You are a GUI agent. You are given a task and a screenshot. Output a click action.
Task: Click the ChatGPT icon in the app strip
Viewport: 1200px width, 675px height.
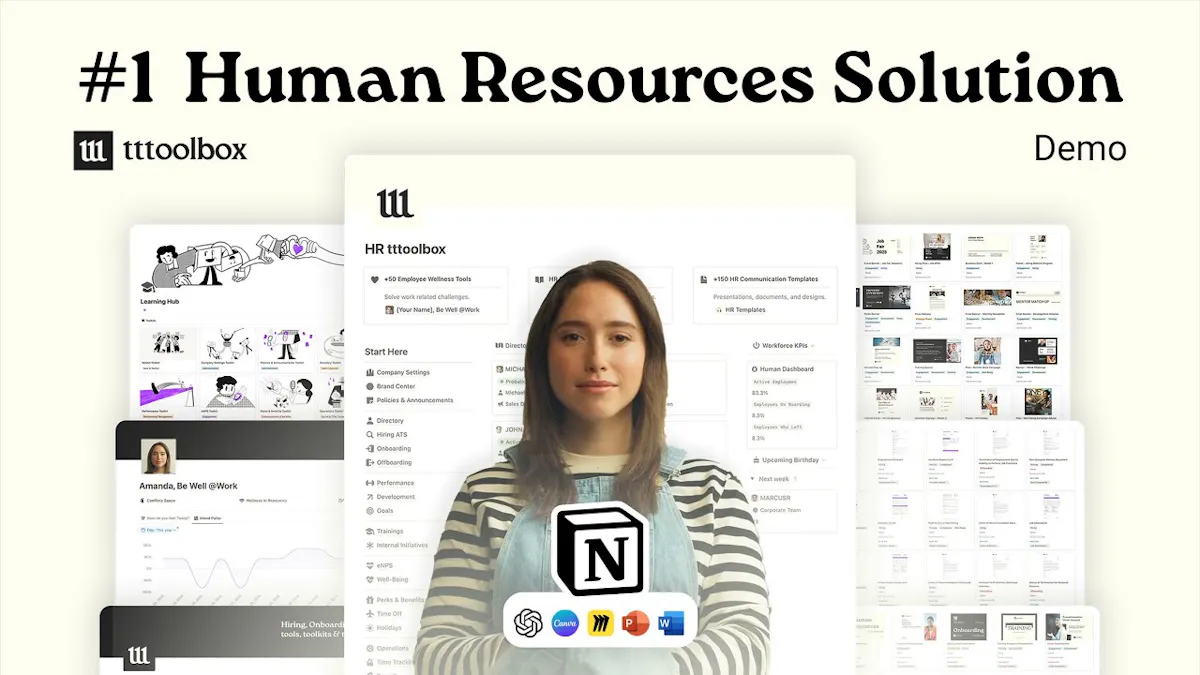[528, 624]
